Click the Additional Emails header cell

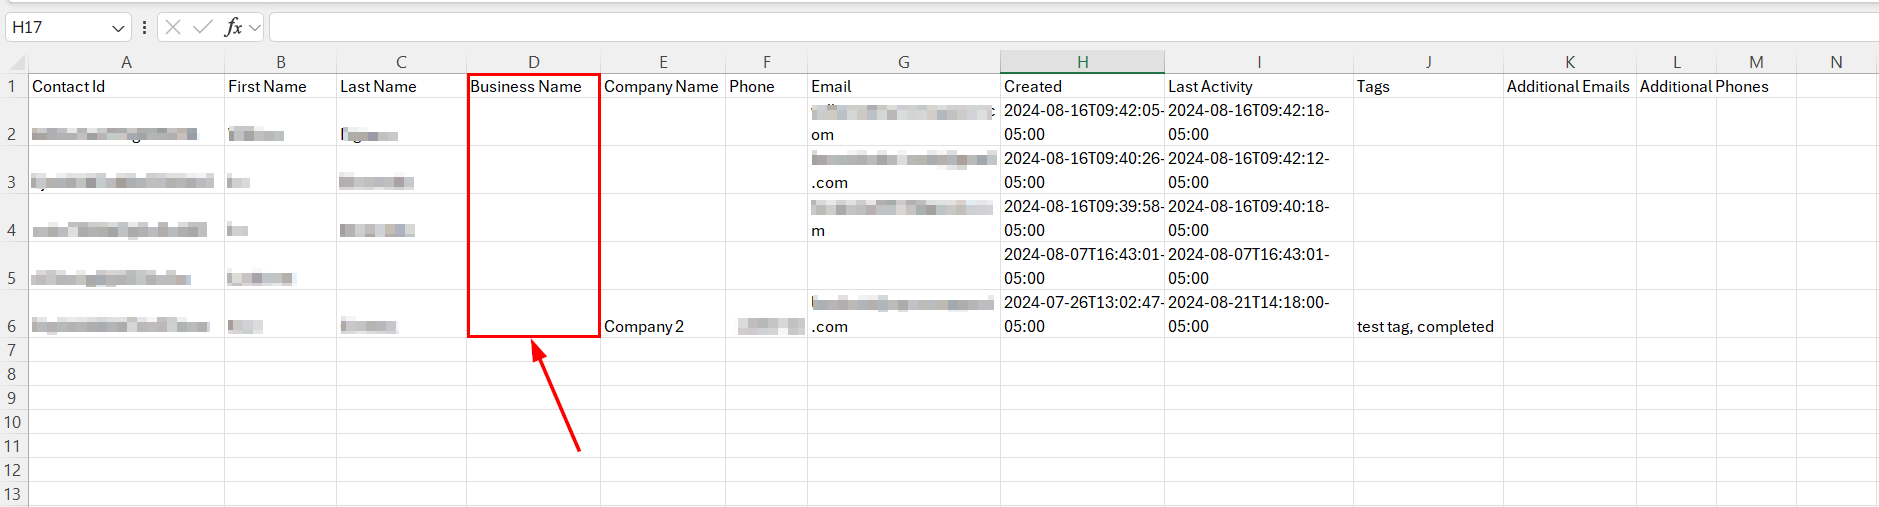click(x=1568, y=86)
